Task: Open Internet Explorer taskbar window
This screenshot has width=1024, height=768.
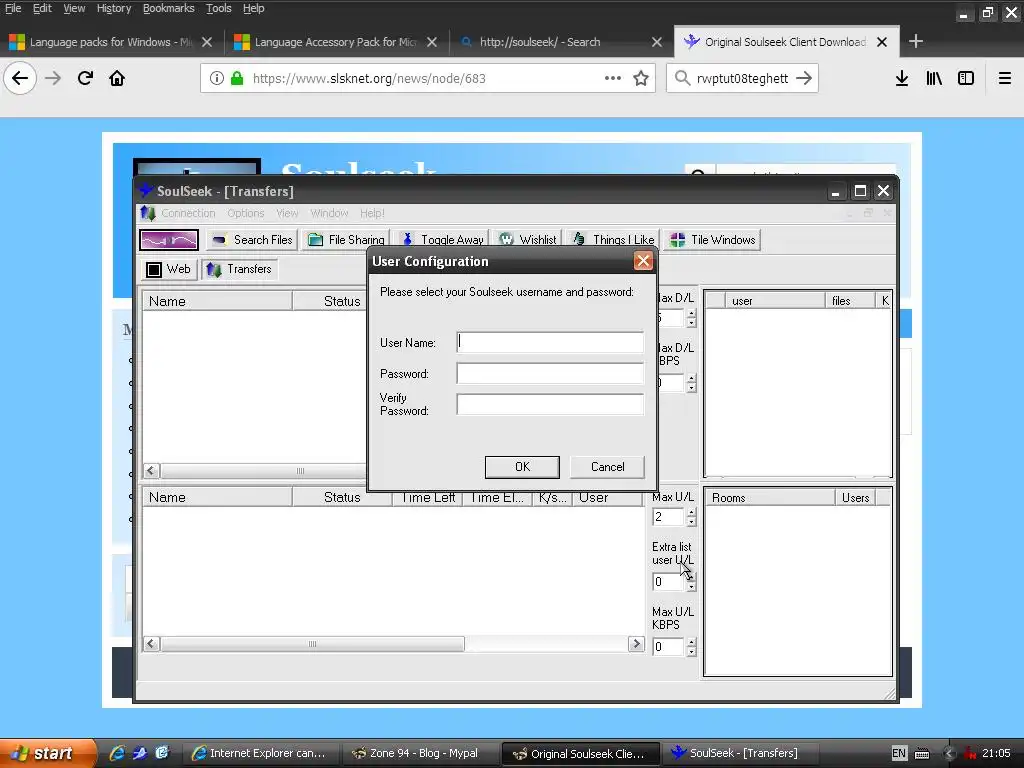Action: (261, 753)
